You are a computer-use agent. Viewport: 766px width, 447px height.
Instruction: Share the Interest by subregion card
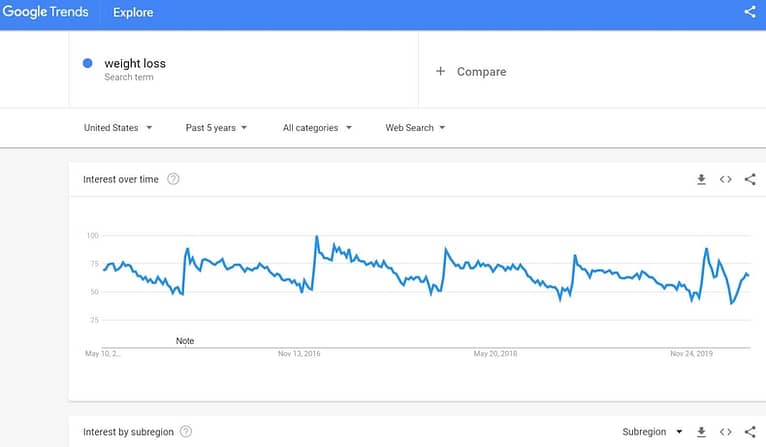coord(750,432)
